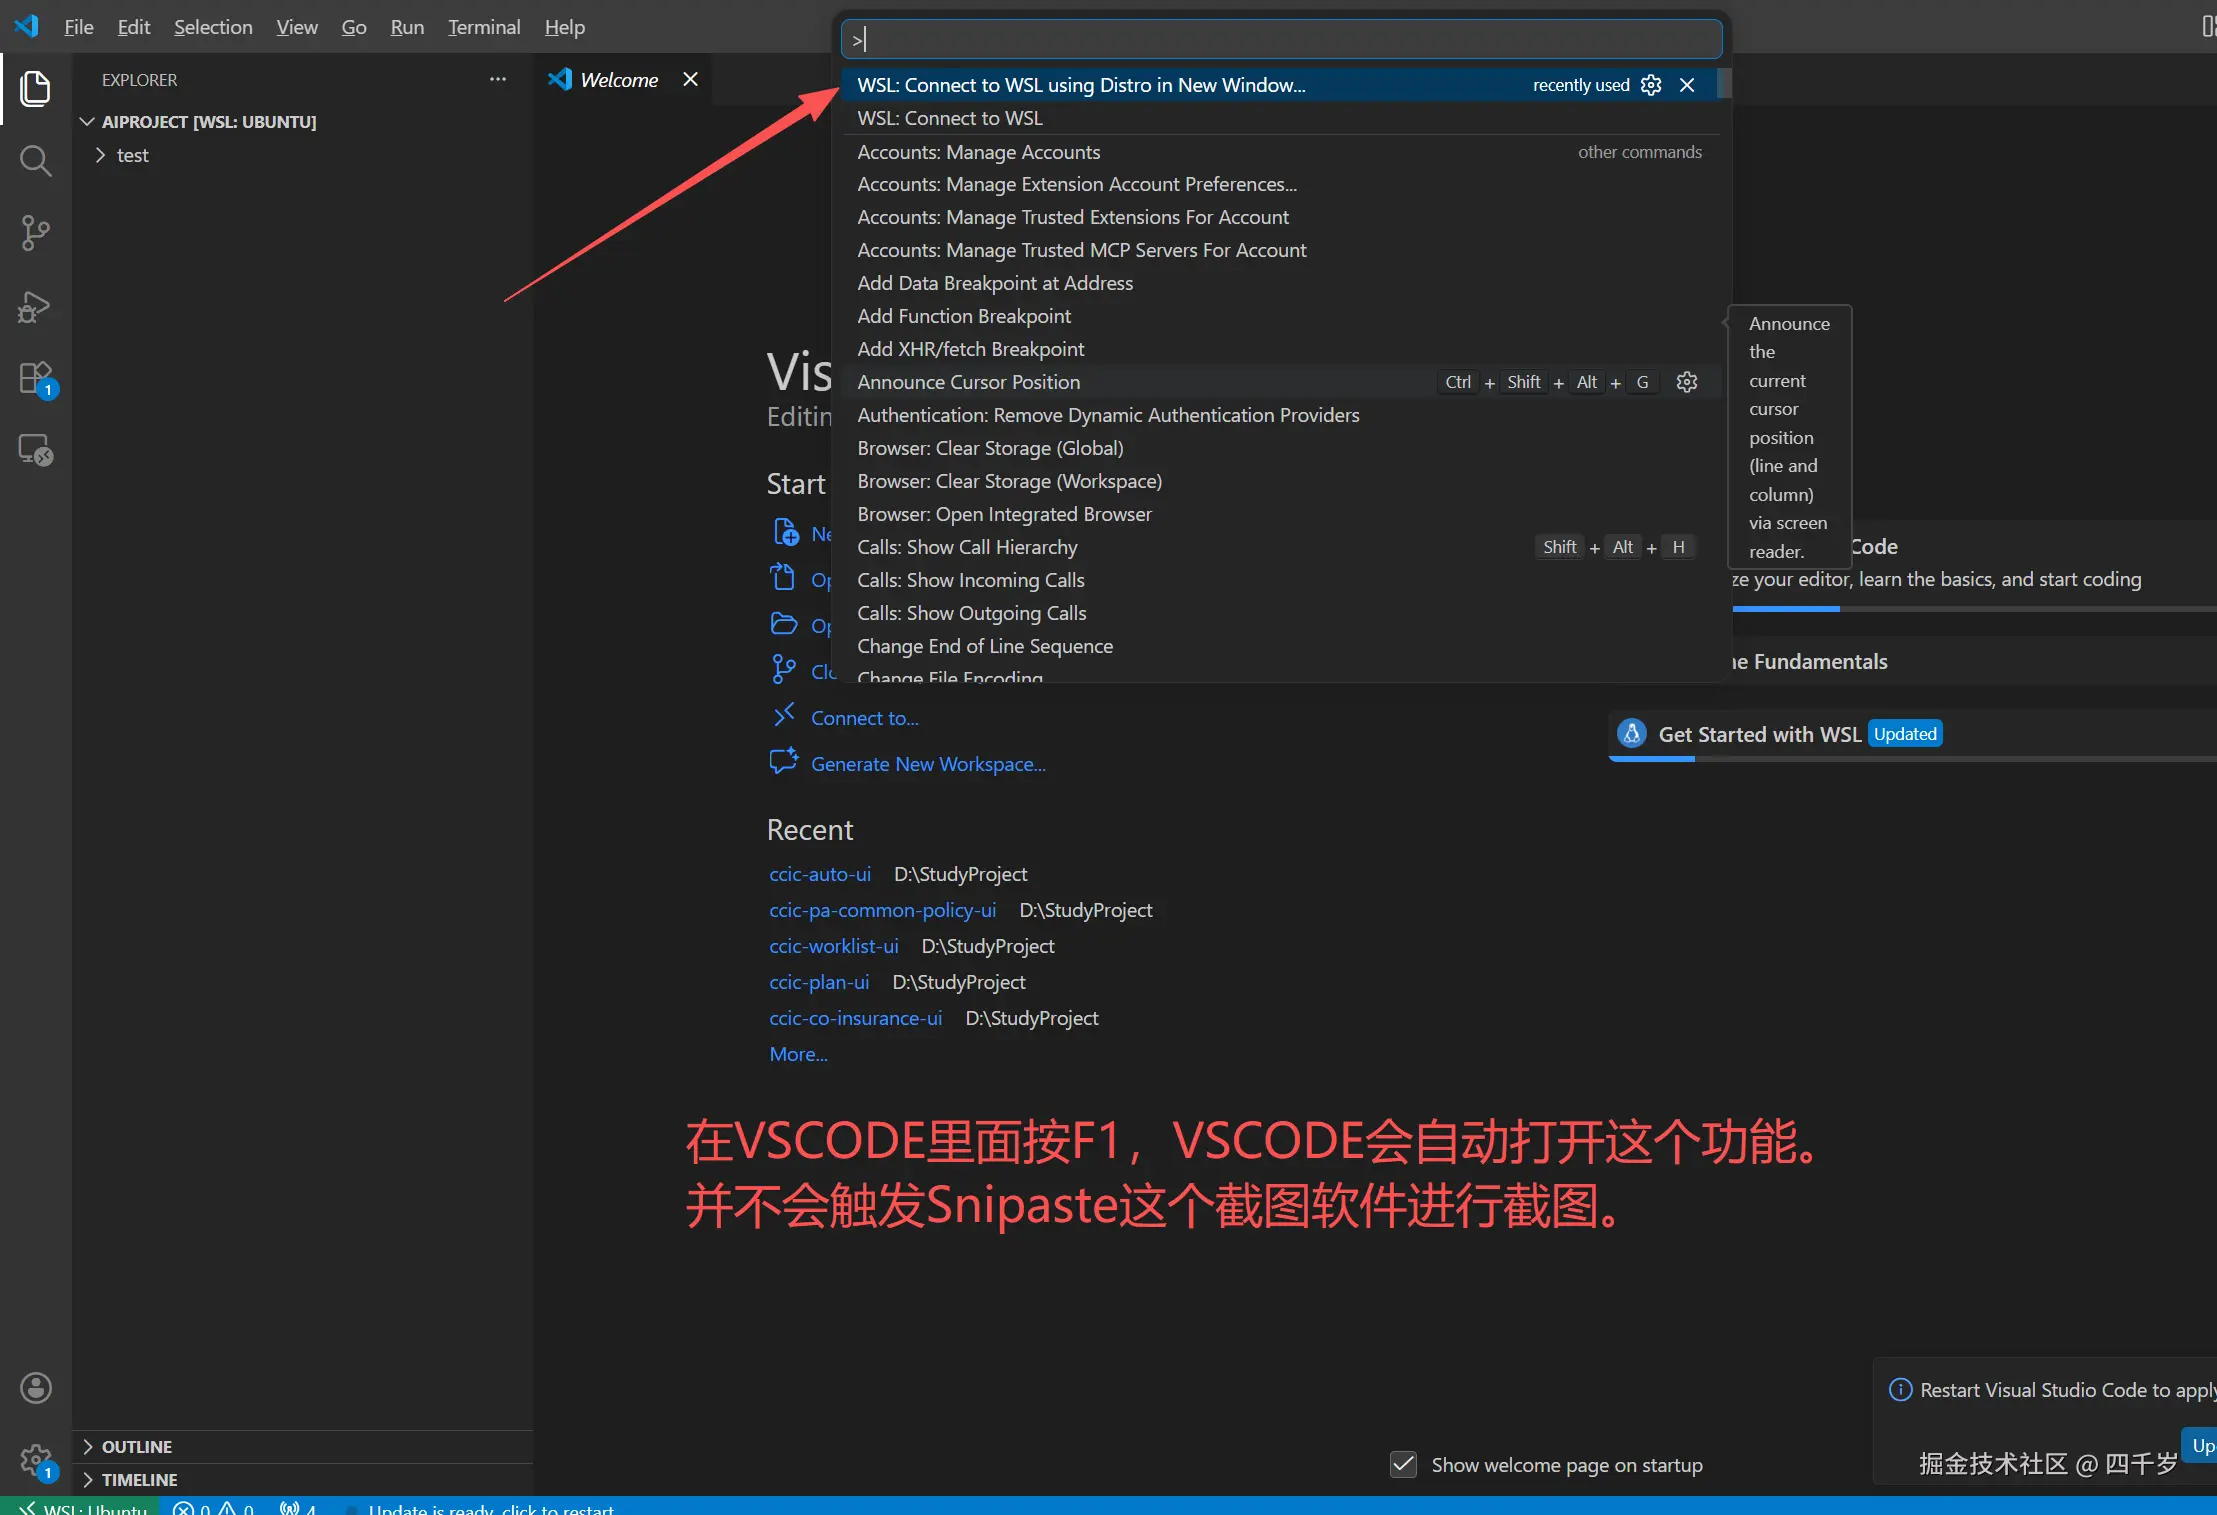Open the Run and Debug panel
The height and width of the screenshot is (1515, 2217).
coord(36,307)
